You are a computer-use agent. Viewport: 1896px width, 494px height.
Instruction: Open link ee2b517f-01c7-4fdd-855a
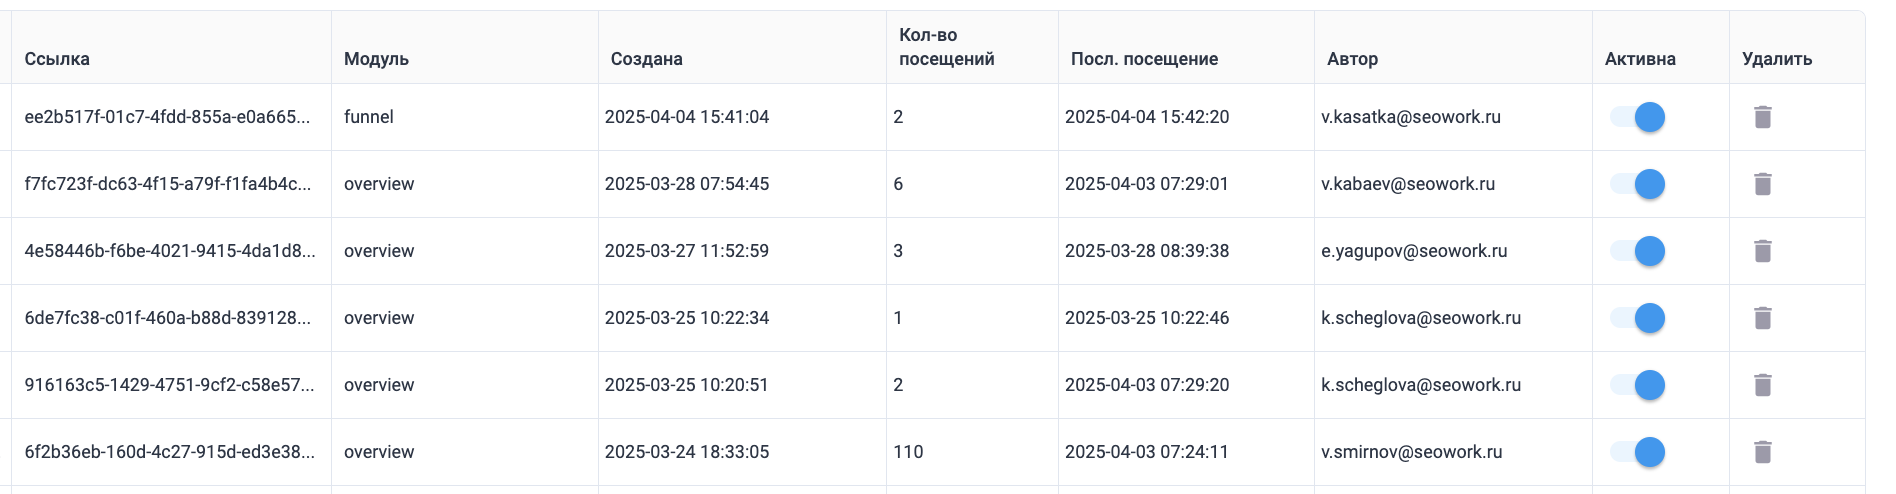pyautogui.click(x=167, y=117)
